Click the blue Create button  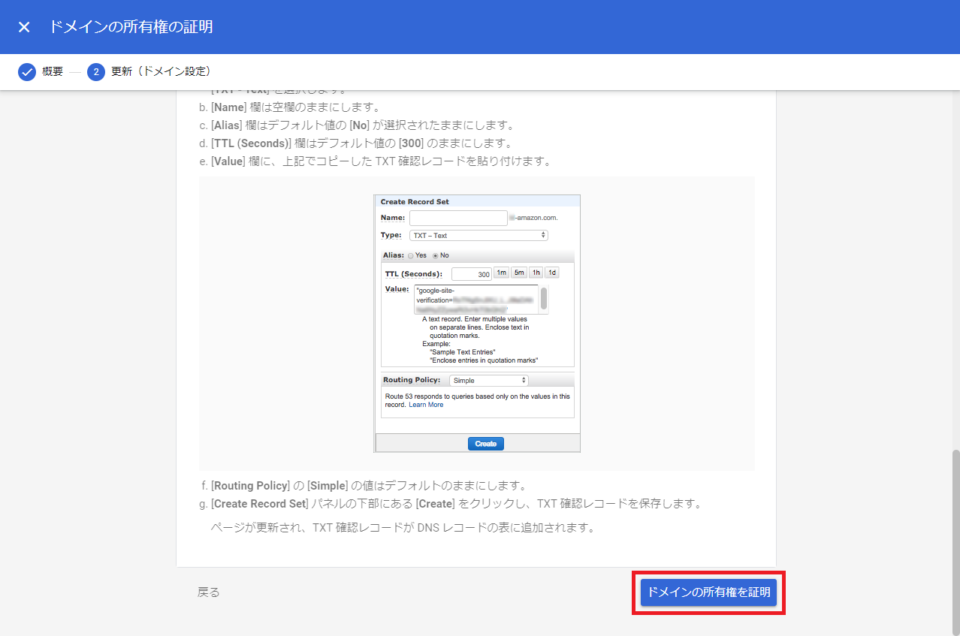486,443
